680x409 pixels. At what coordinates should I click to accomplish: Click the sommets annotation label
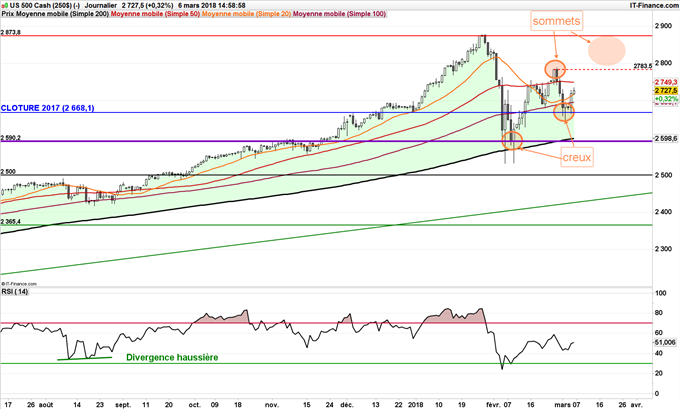(556, 21)
